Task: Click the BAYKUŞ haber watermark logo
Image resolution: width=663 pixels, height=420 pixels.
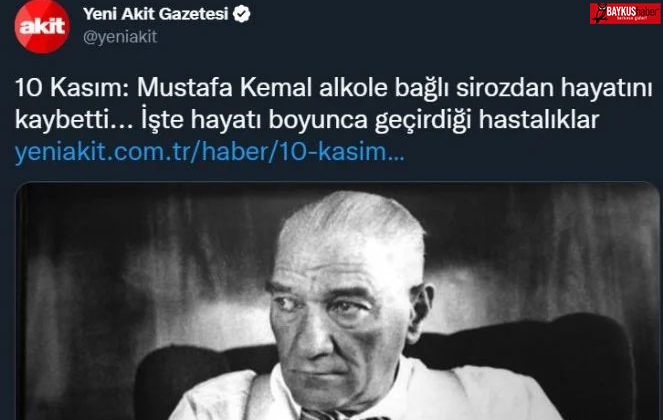Action: pos(625,13)
